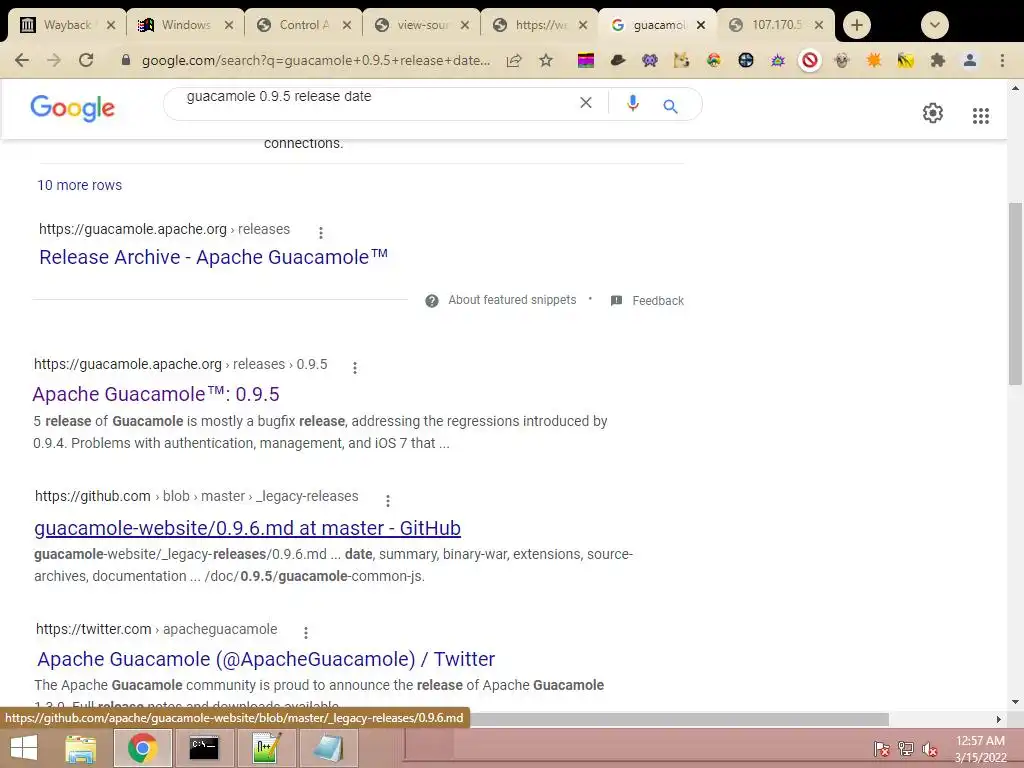Expand '10 more rows' in snippet
Screen dimensions: 1024x768
coord(80,185)
